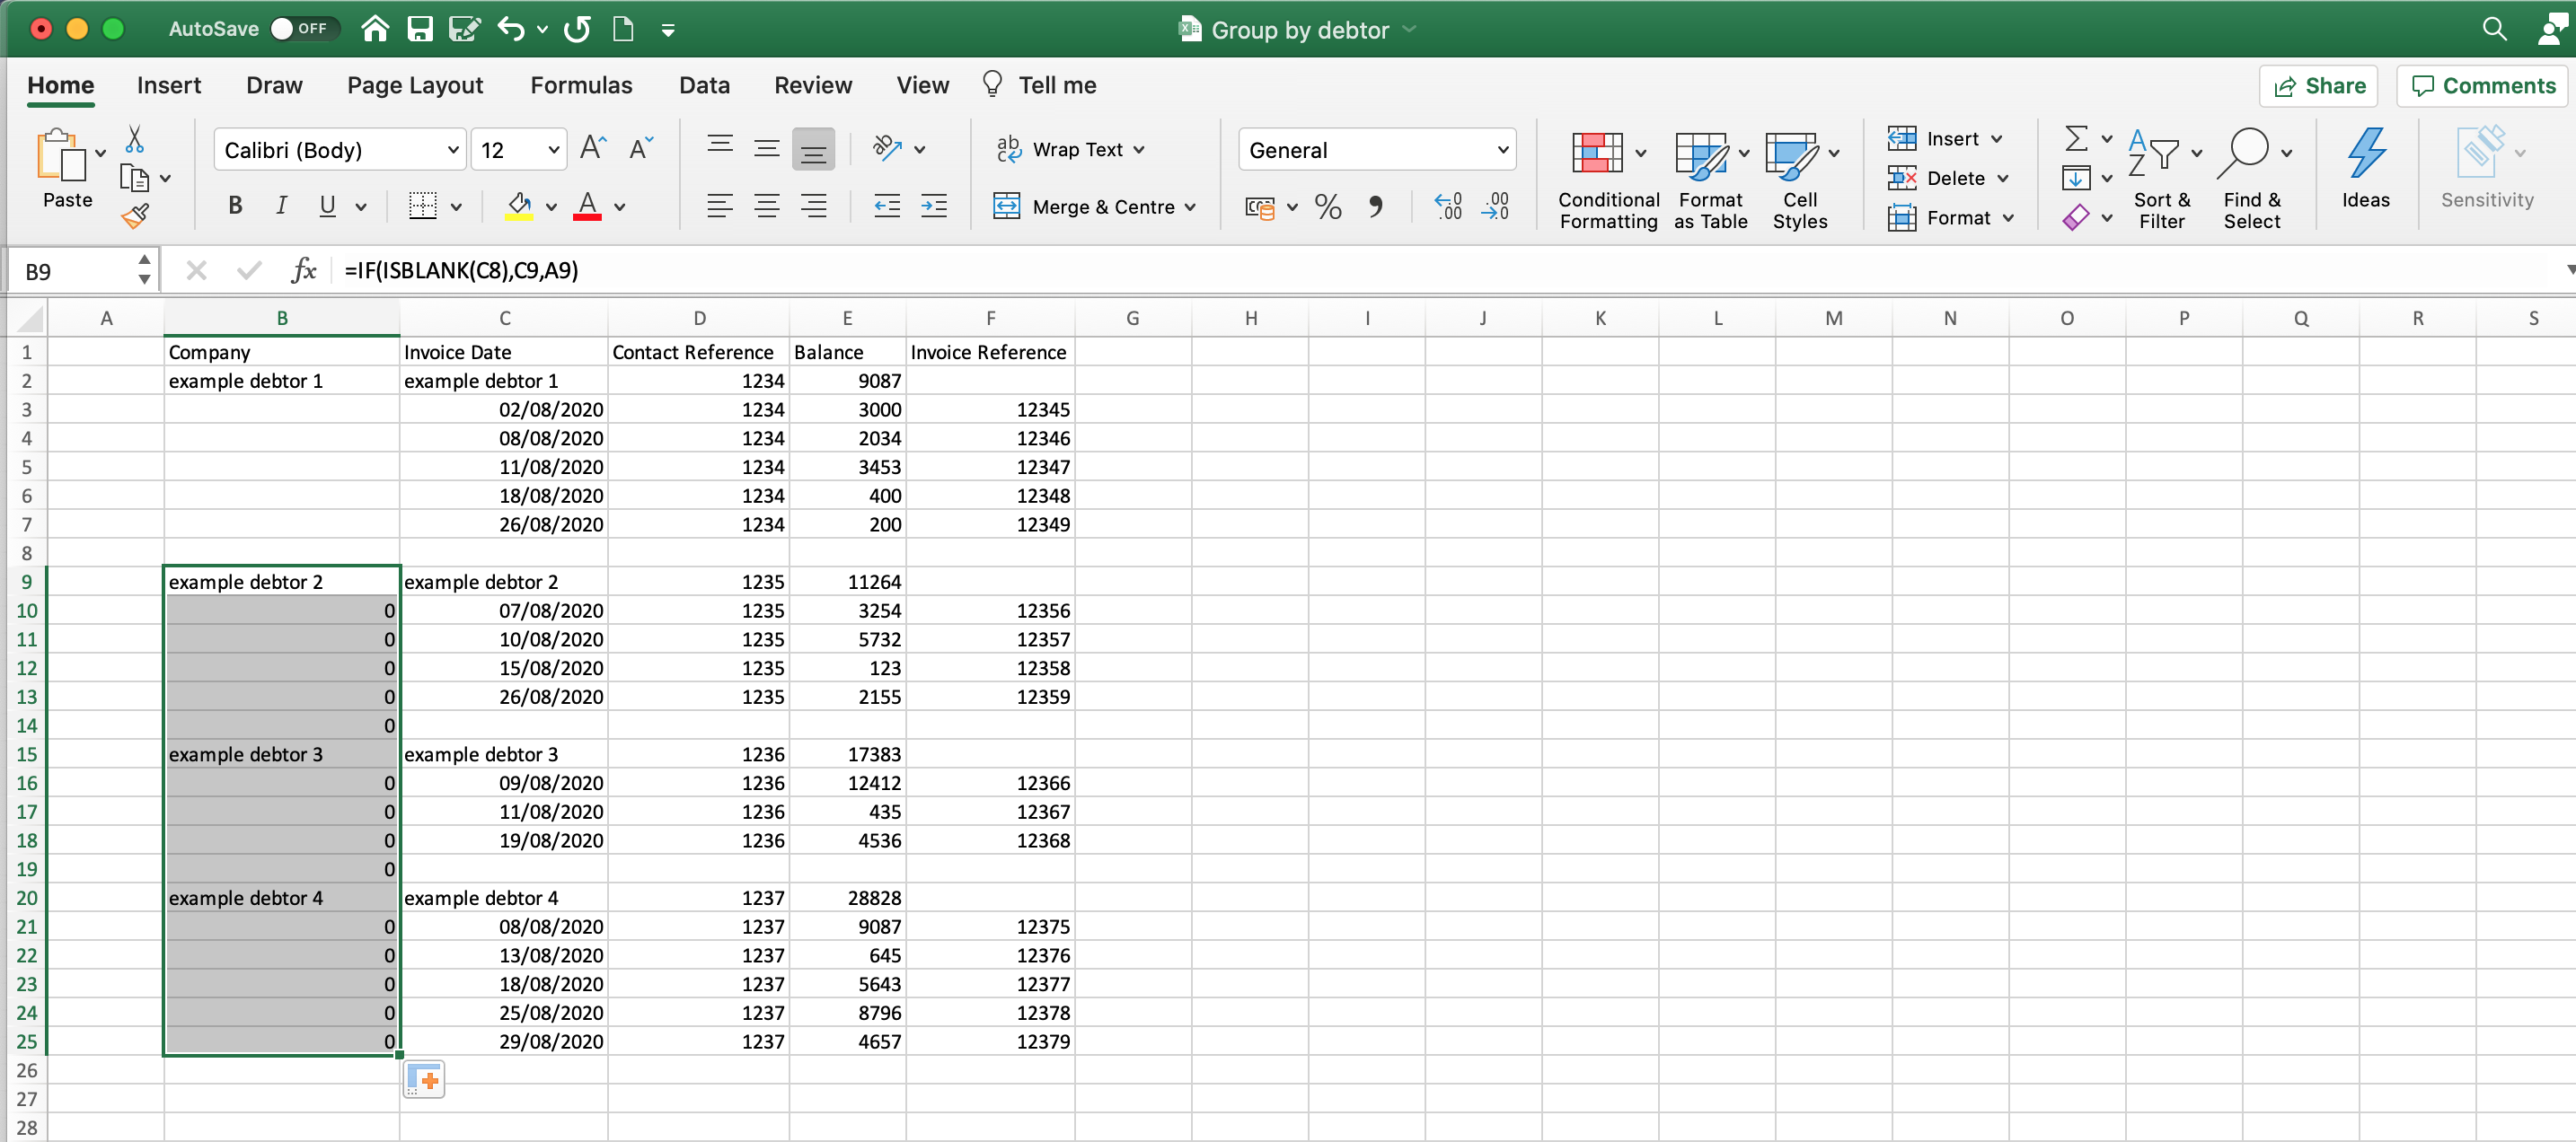Viewport: 2576px width, 1142px height.
Task: Click the Borders icon
Action: pyautogui.click(x=423, y=206)
